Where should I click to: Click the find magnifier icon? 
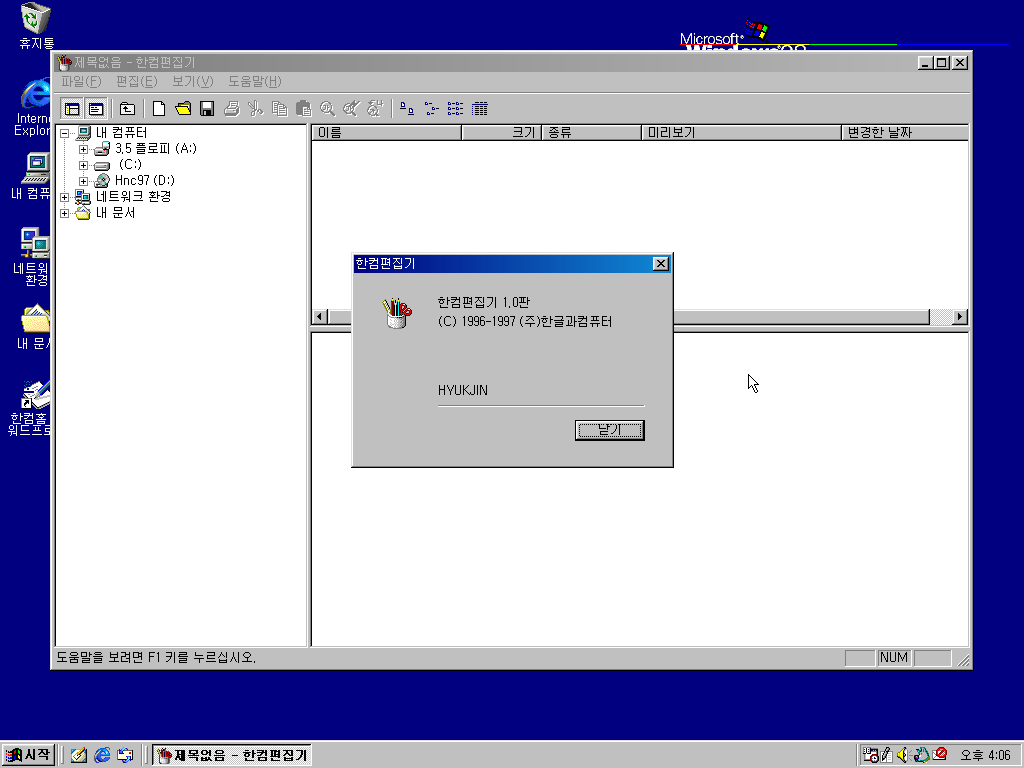[x=327, y=109]
